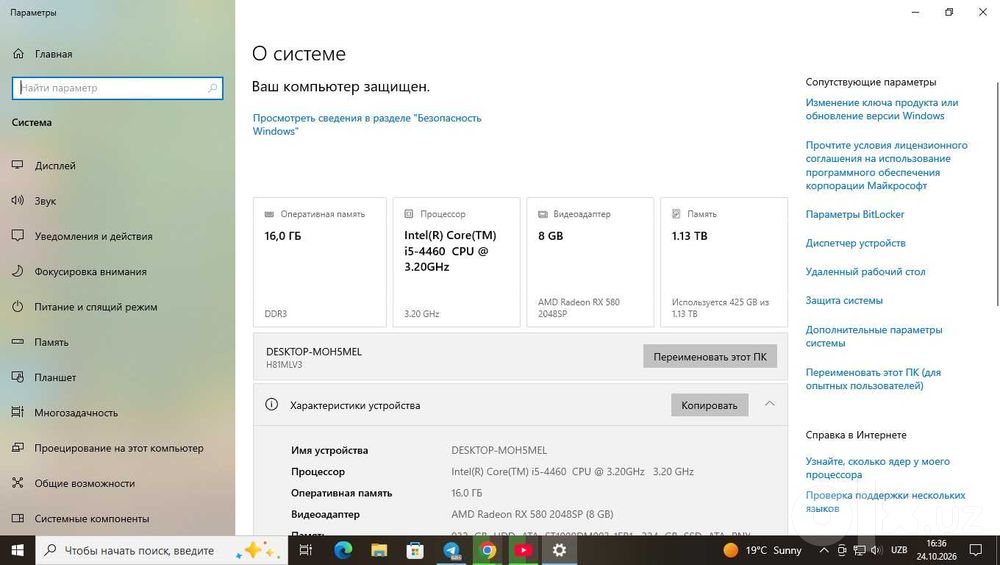This screenshot has height=565, width=1000.
Task: Open Microsoft Store from the taskbar
Action: 415,550
